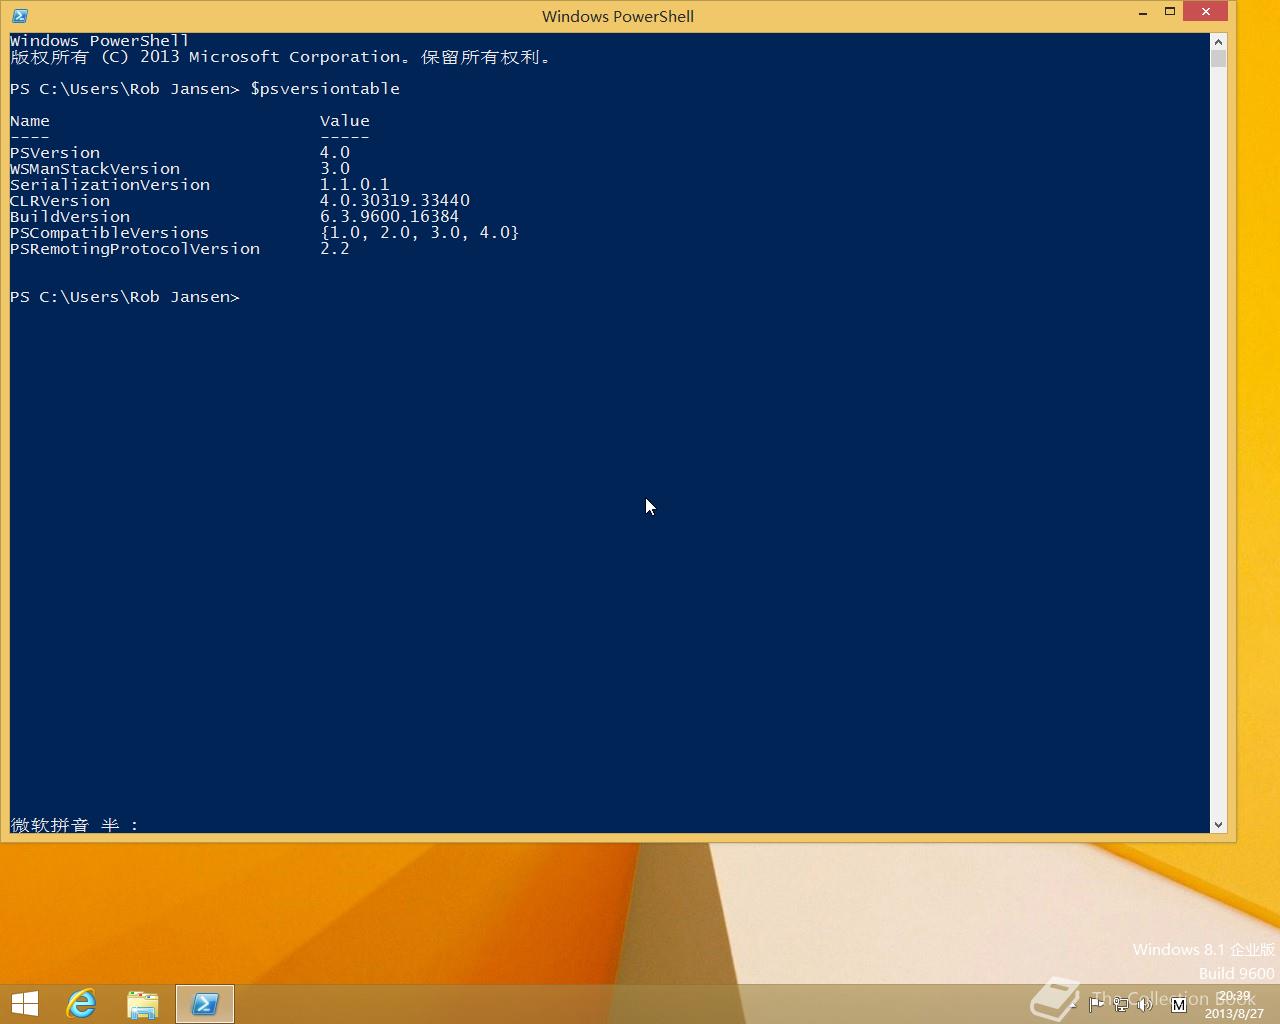Click the 微软拼音 IME status line
Viewport: 1280px width, 1024px height.
tap(75, 825)
